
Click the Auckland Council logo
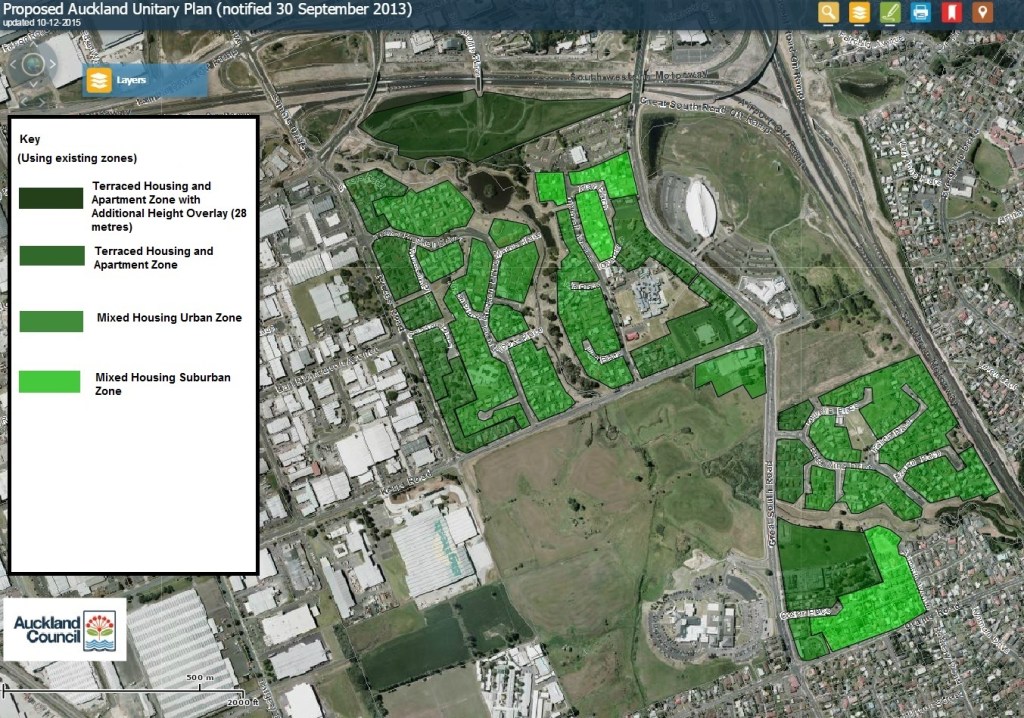point(66,631)
